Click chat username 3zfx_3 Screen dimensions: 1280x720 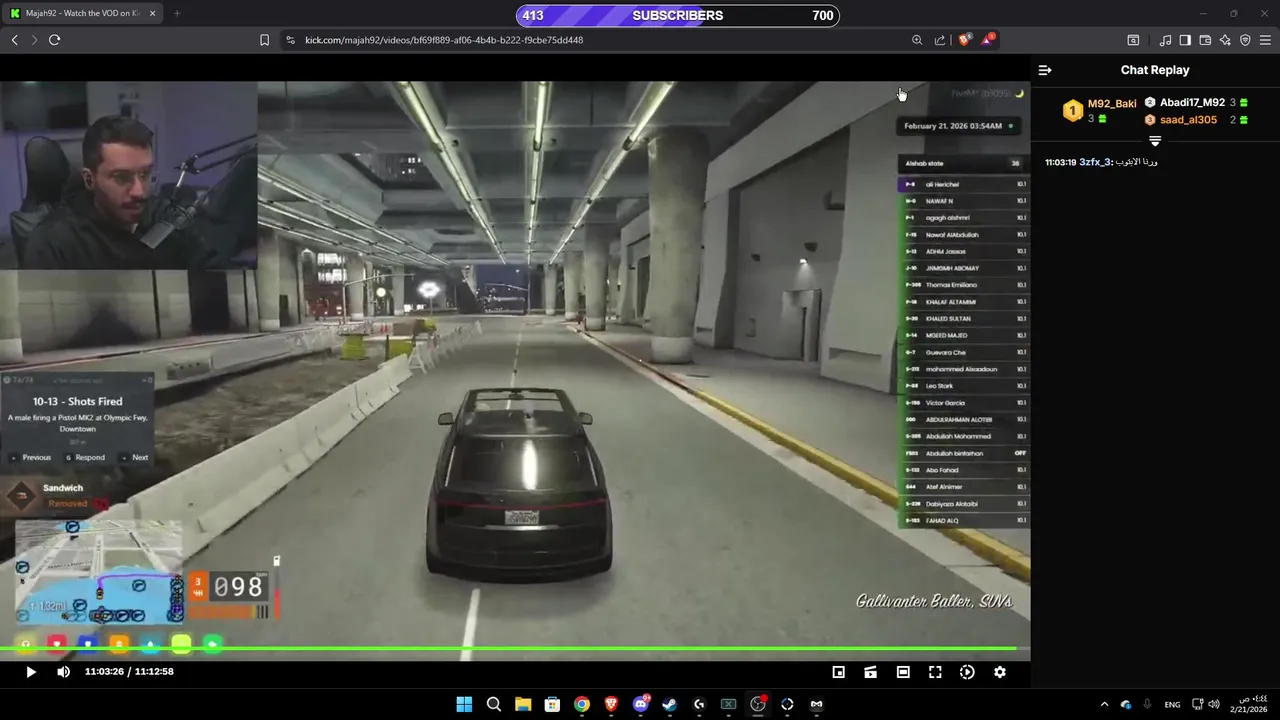pos(1095,162)
